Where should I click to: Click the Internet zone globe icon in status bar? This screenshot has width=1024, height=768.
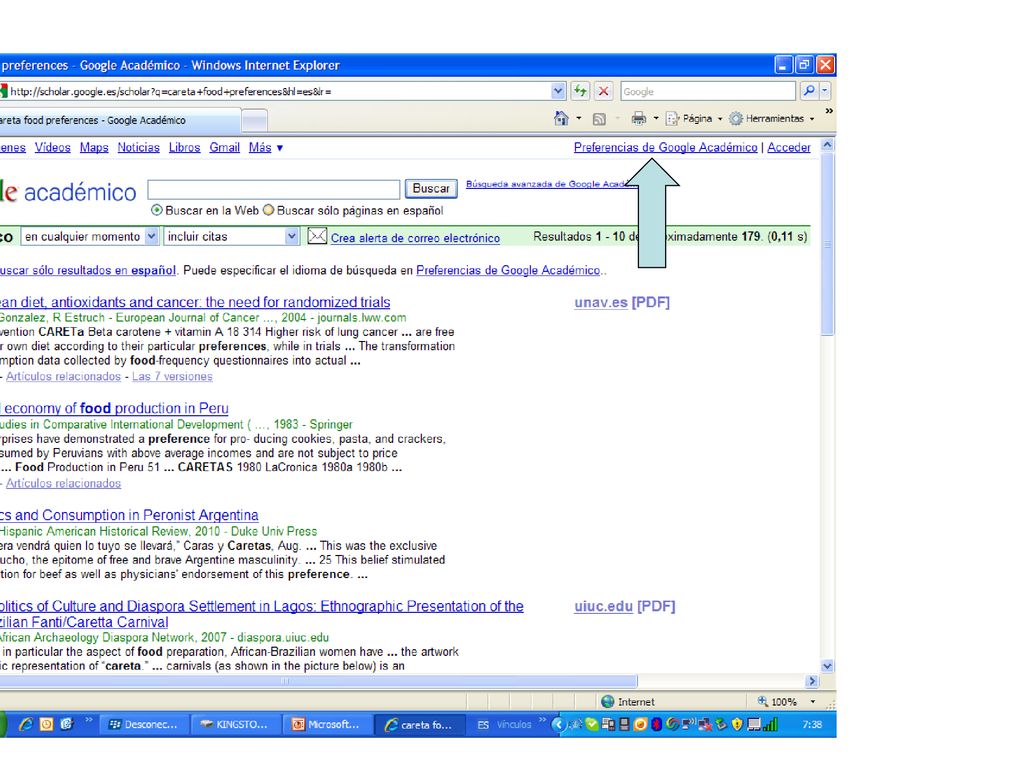[x=608, y=701]
